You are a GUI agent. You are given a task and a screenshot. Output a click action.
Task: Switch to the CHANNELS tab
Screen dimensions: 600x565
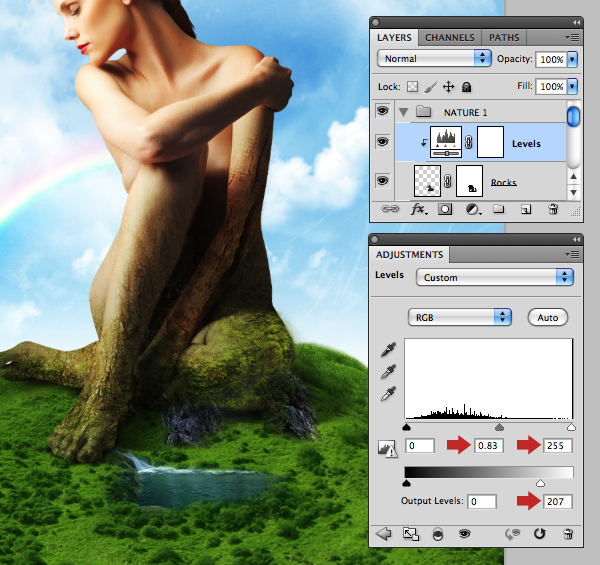[450, 37]
